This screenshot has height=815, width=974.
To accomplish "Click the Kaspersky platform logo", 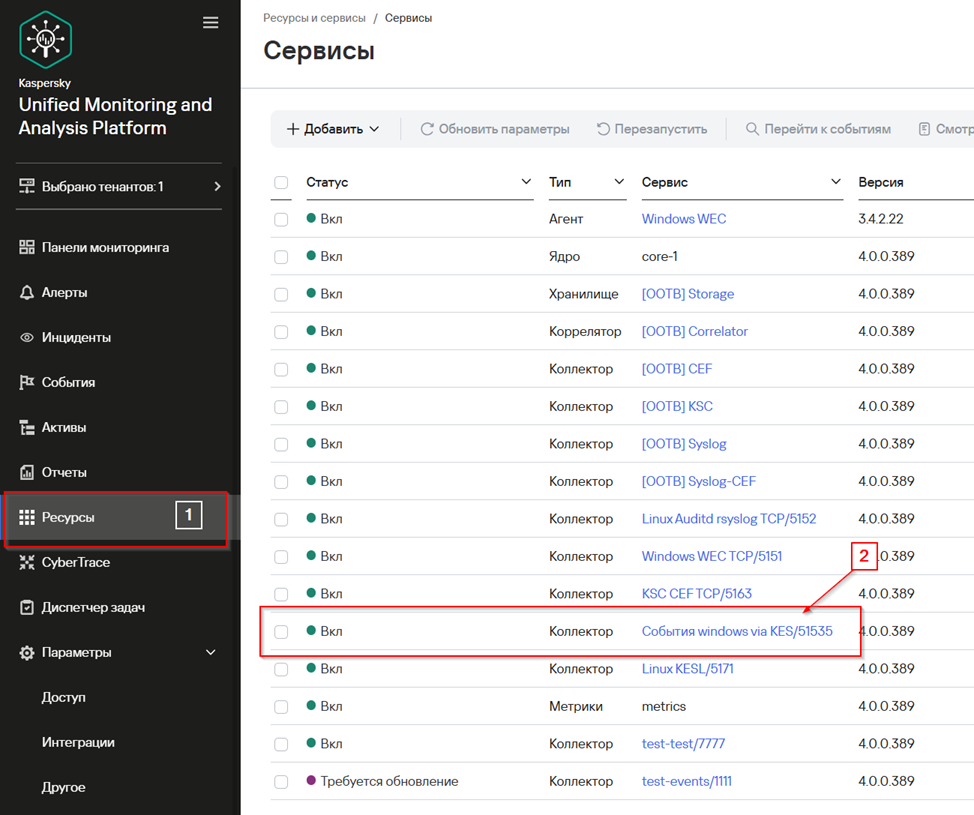I will click(x=46, y=39).
